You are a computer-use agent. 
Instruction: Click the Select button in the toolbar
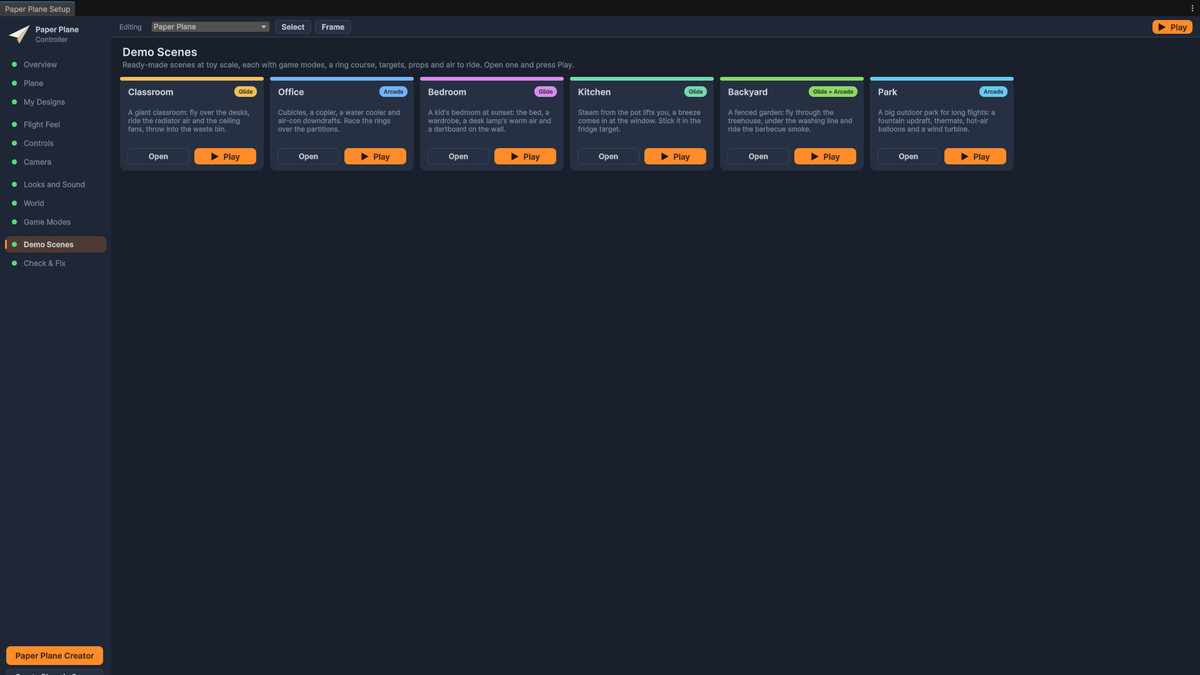click(x=293, y=27)
